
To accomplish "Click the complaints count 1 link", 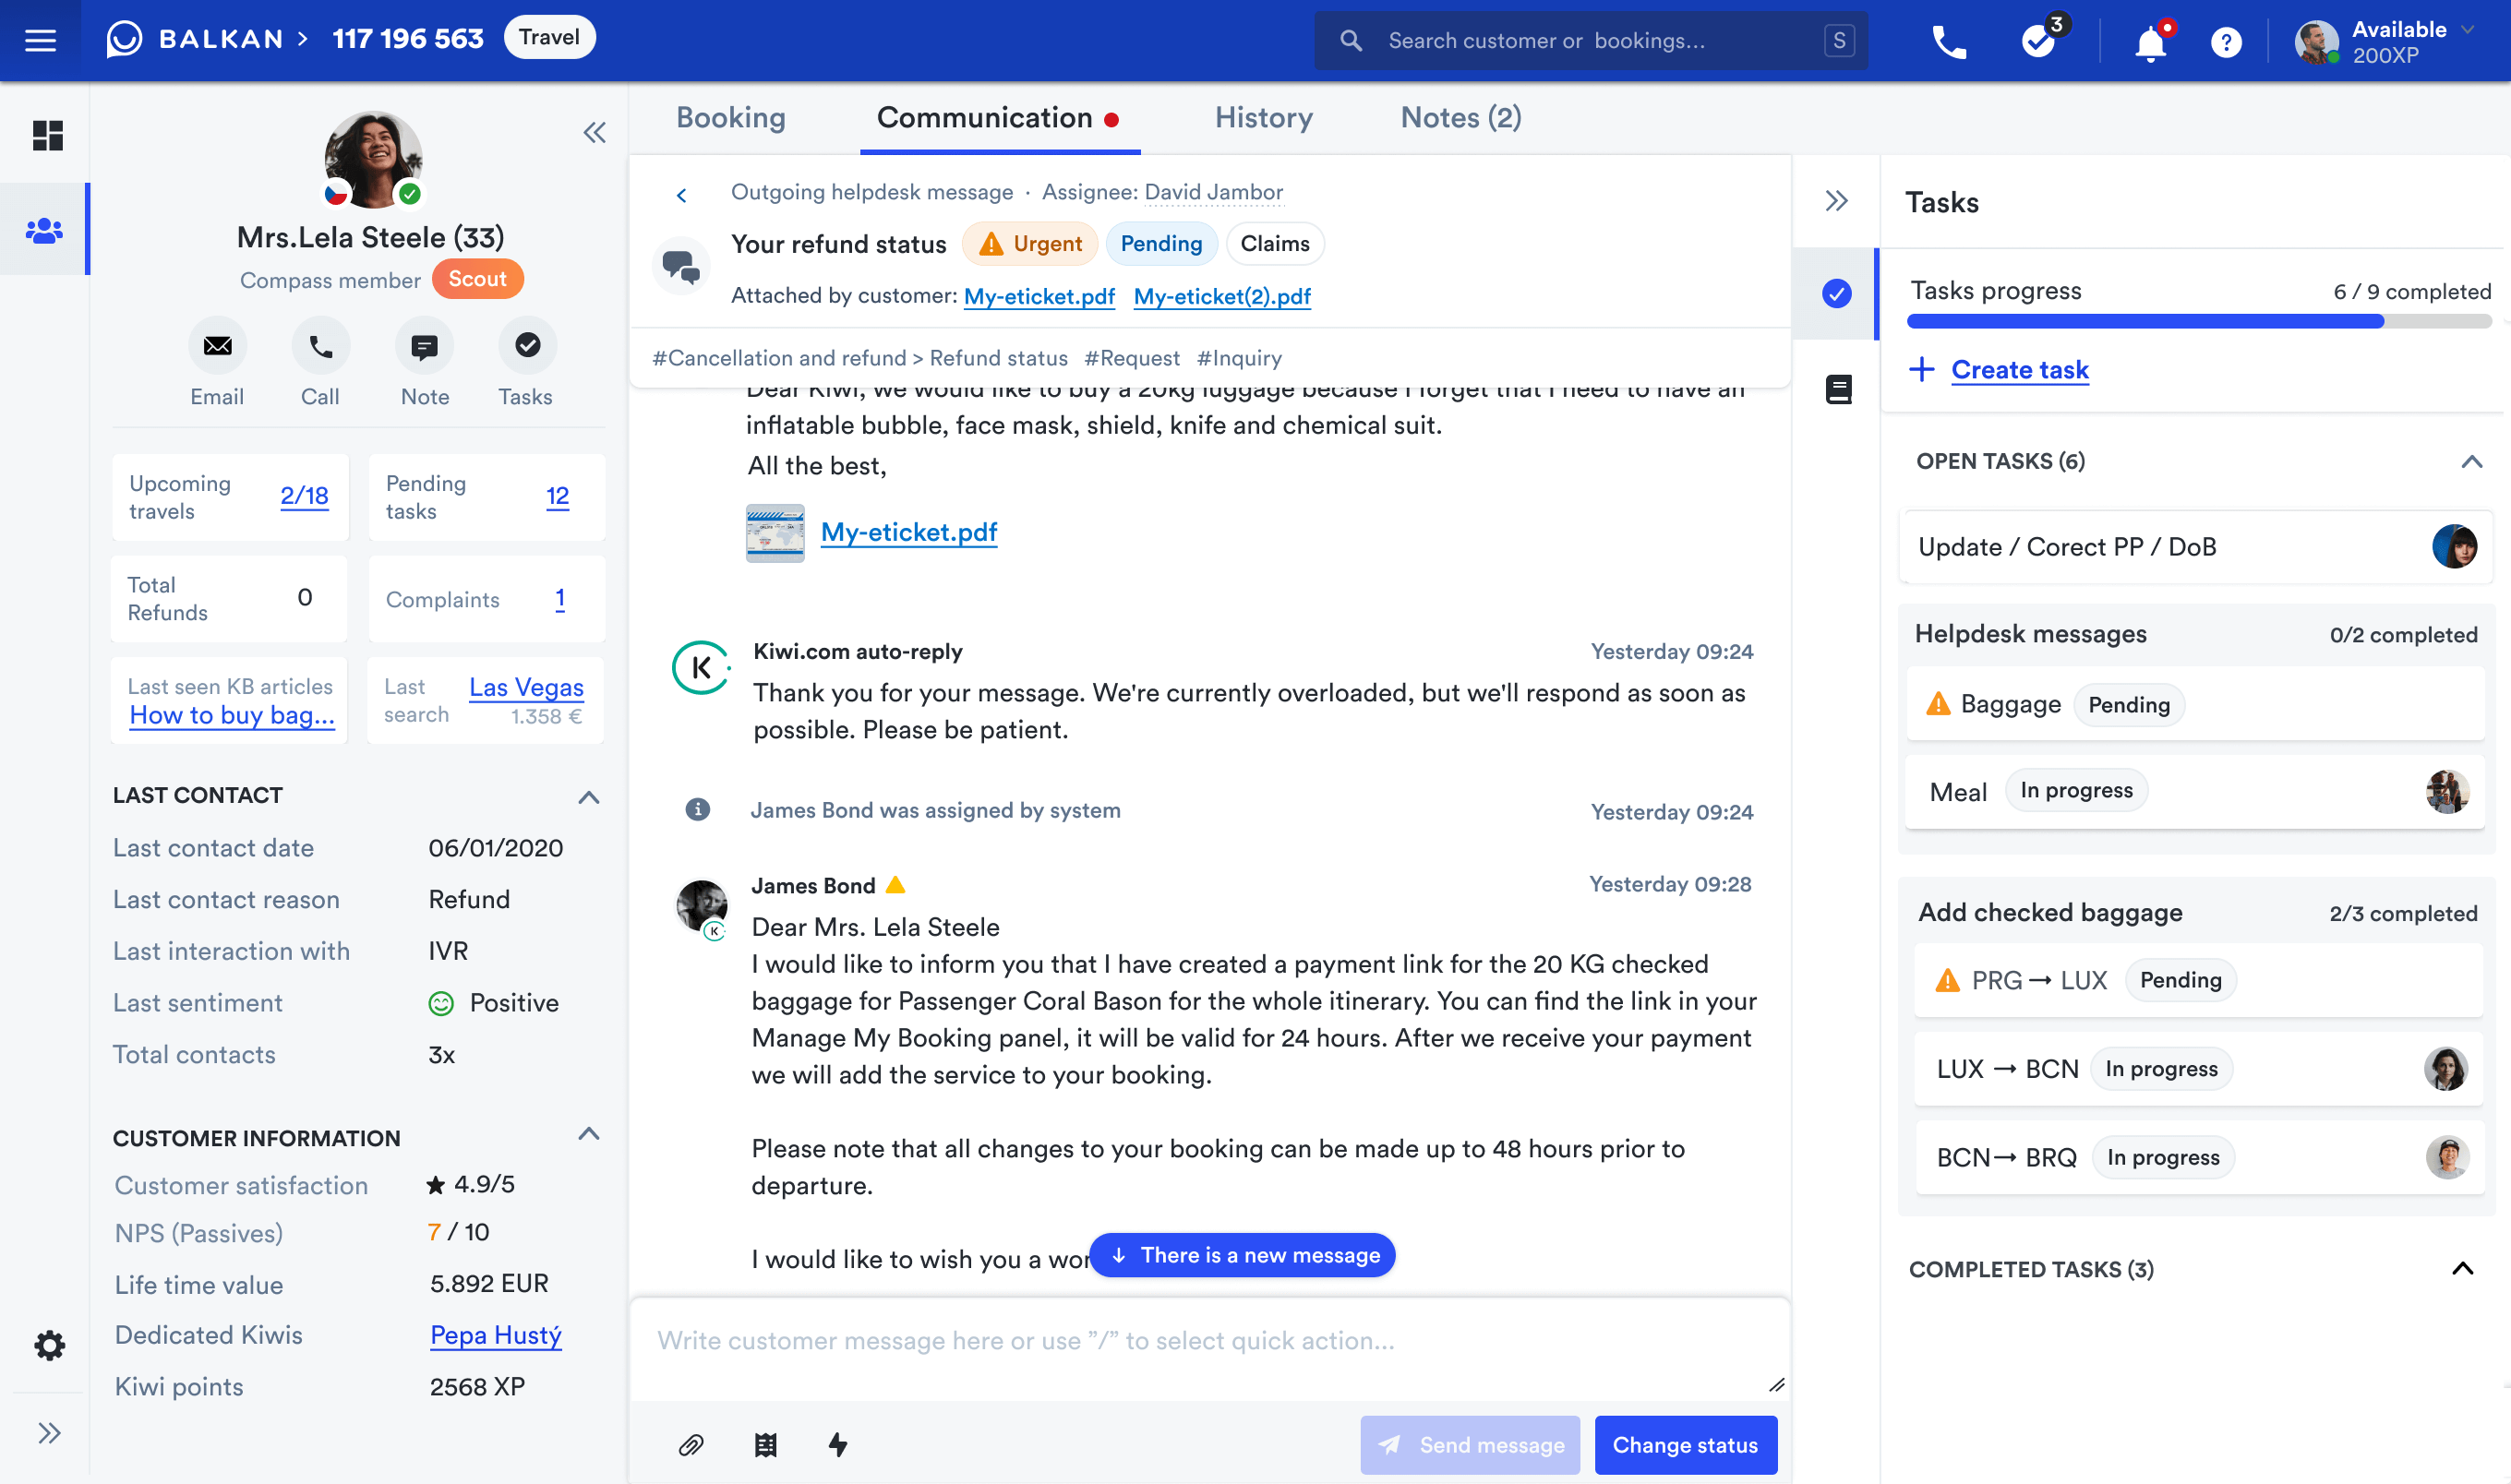I will [x=560, y=598].
